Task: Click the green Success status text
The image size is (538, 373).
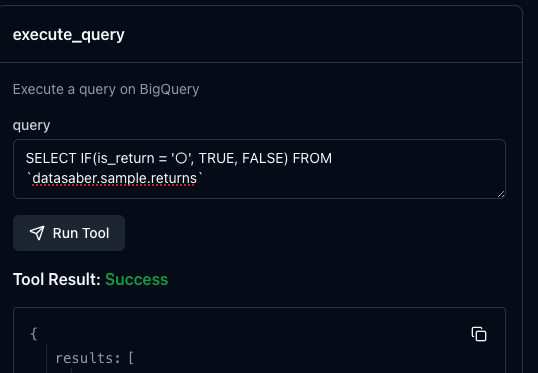Action: click(x=137, y=279)
